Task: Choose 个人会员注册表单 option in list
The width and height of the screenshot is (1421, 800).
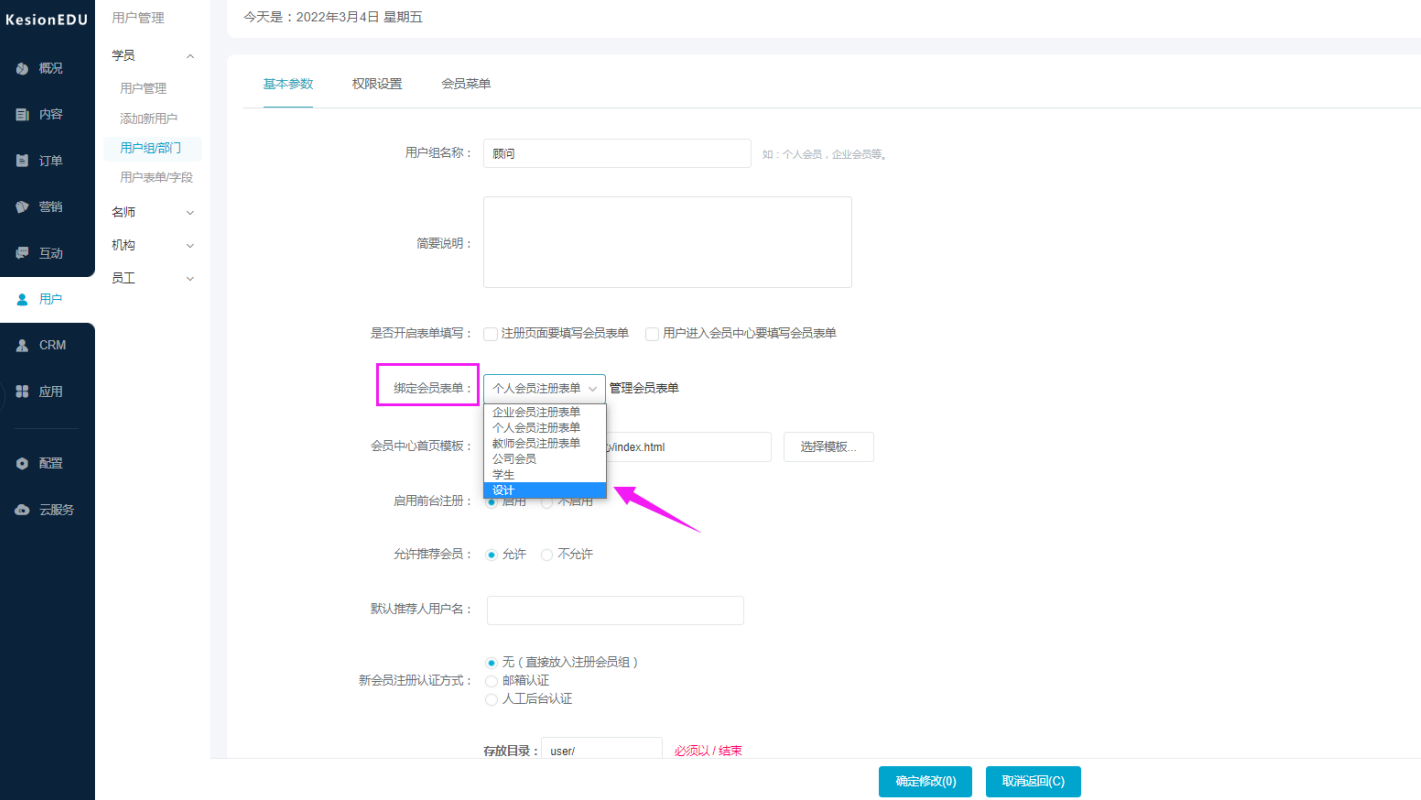Action: 545,427
